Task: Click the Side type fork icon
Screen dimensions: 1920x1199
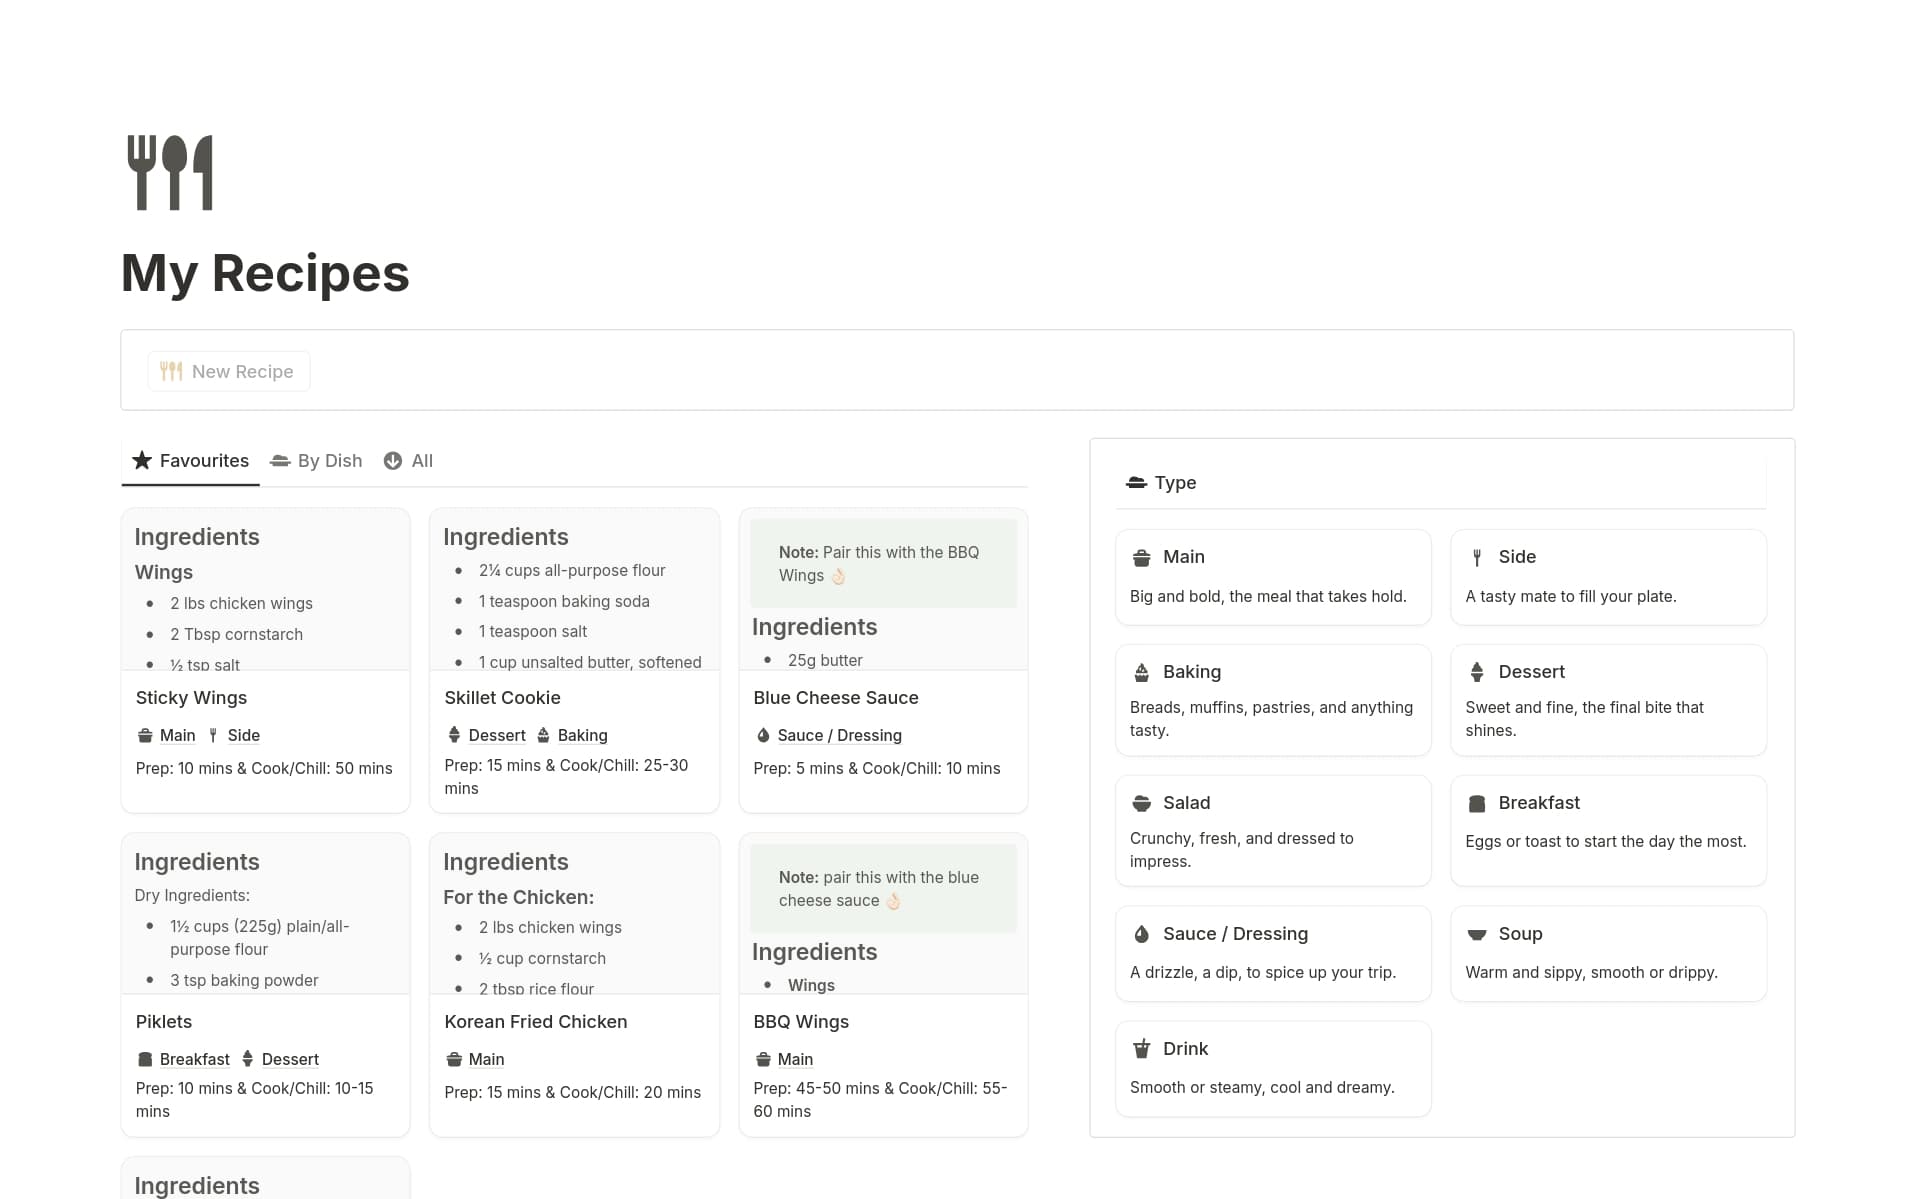Action: click(x=1476, y=557)
